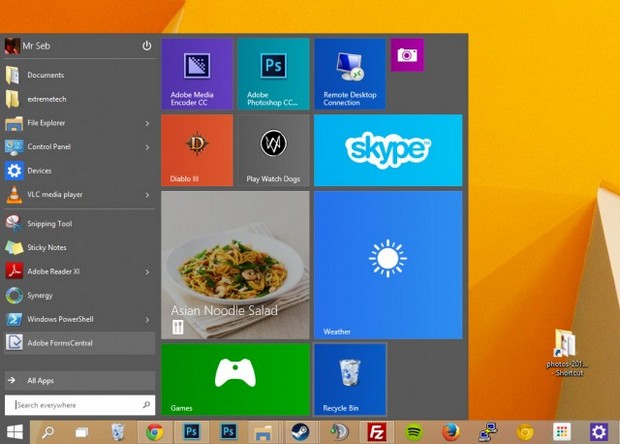
Task: Click the All Apps button
Action: (79, 380)
